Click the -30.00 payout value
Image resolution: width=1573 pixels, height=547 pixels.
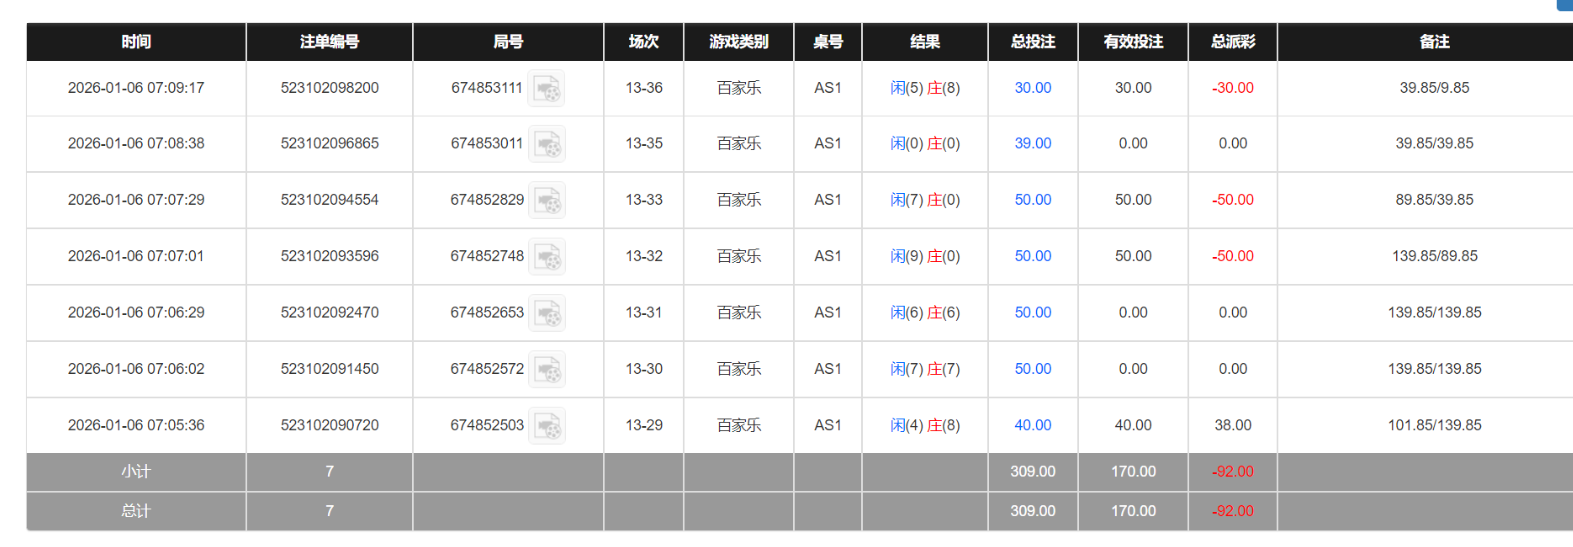[1232, 88]
